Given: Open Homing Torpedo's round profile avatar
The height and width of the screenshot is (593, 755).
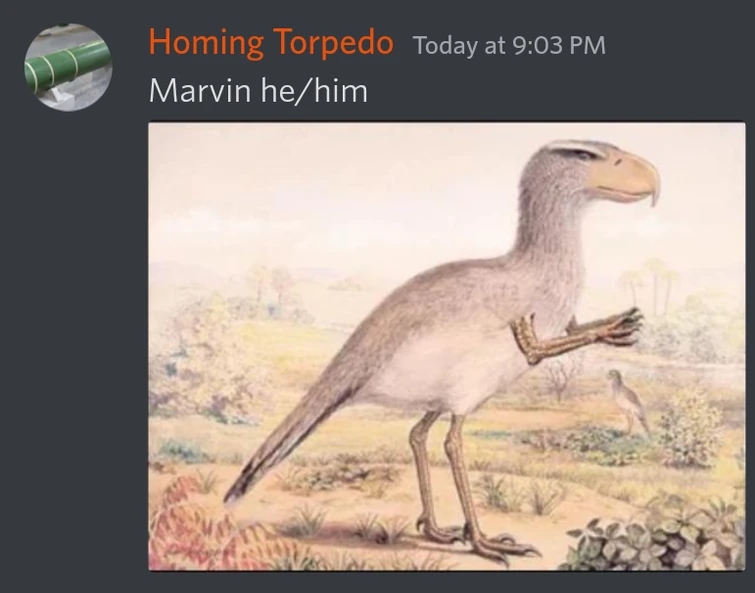Looking at the screenshot, I should pyautogui.click(x=68, y=67).
